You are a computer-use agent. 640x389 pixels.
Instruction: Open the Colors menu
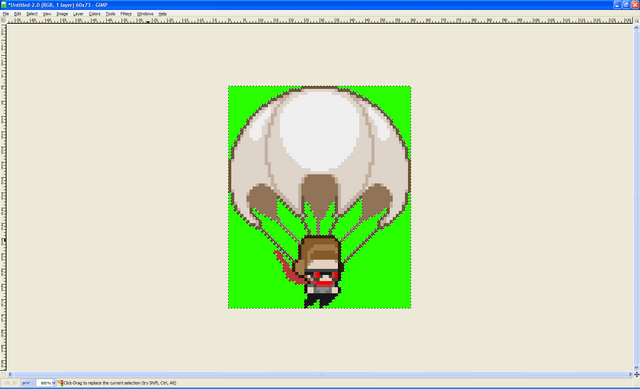click(94, 14)
